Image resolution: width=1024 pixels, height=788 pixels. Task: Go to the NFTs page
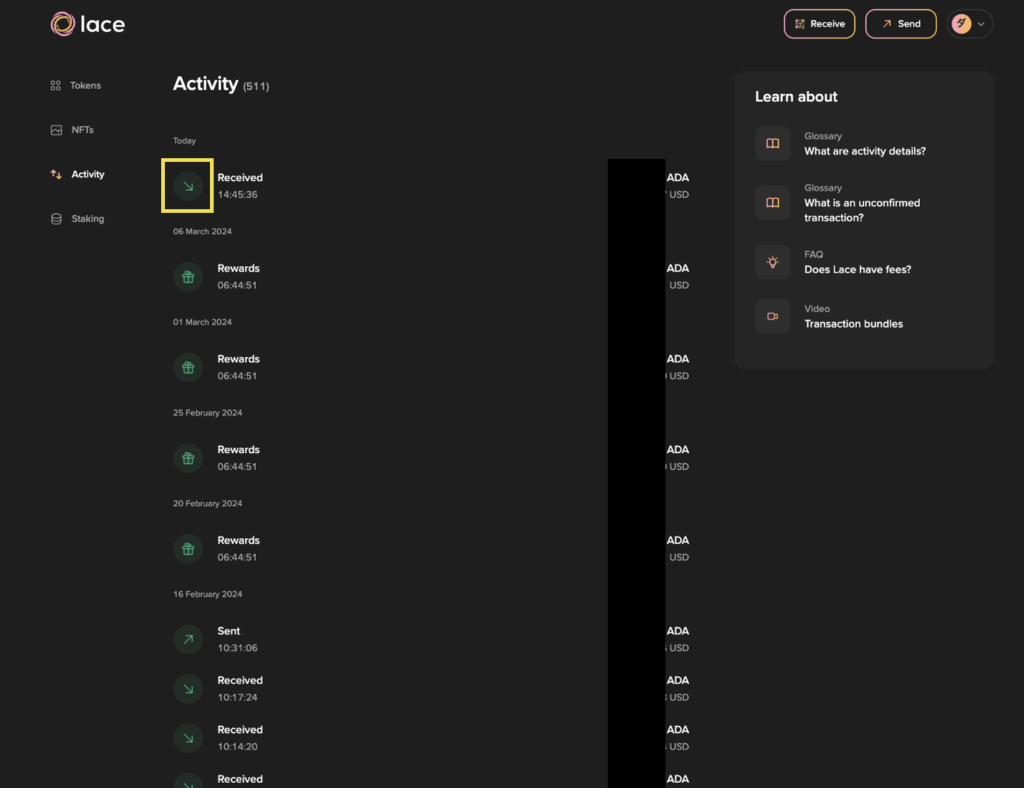click(82, 130)
